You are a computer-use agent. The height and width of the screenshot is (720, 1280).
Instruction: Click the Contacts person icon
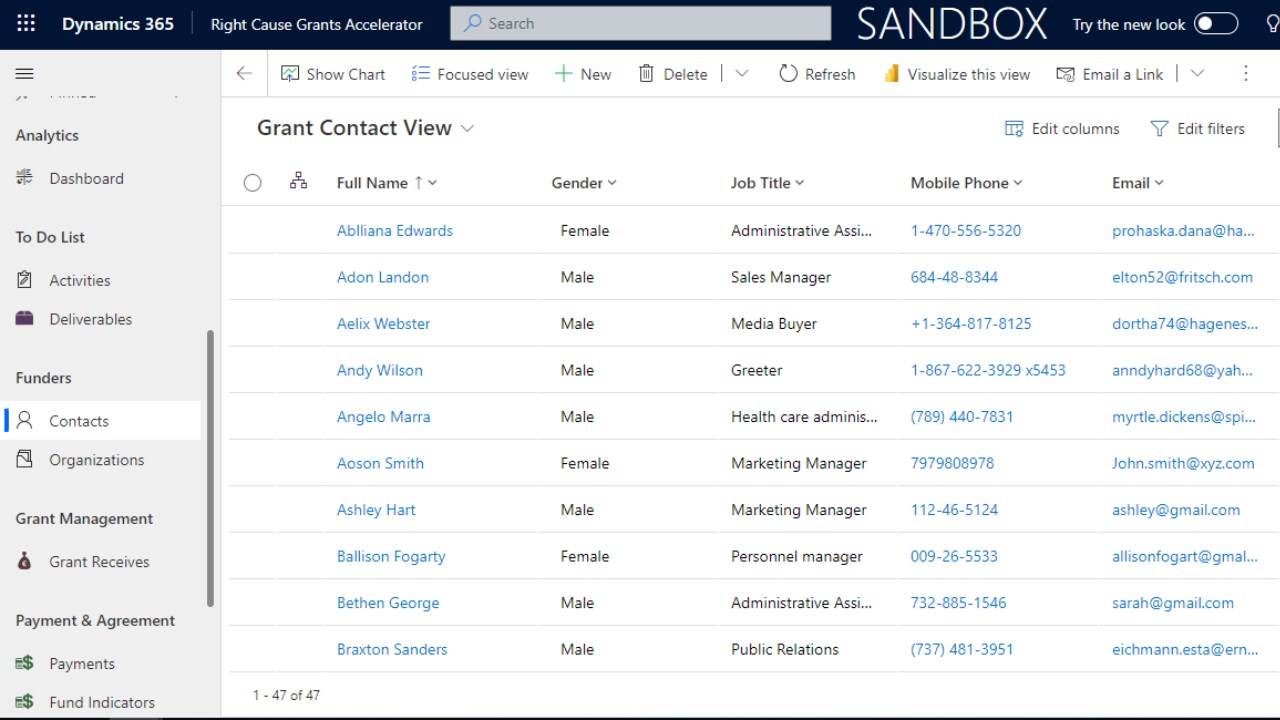[x=25, y=420]
